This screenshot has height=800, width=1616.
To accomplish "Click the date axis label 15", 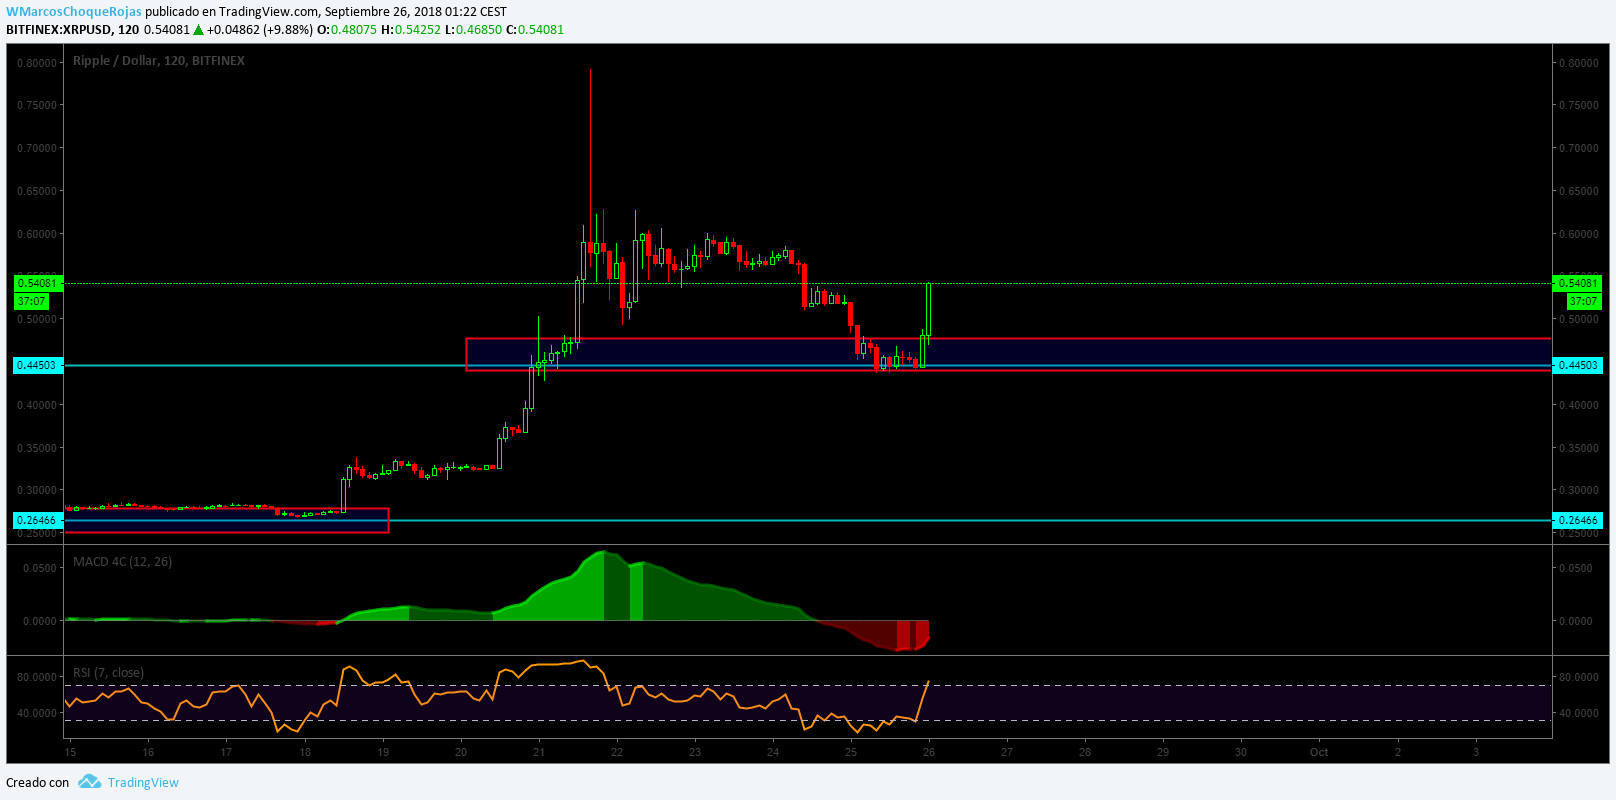I will [x=70, y=752].
